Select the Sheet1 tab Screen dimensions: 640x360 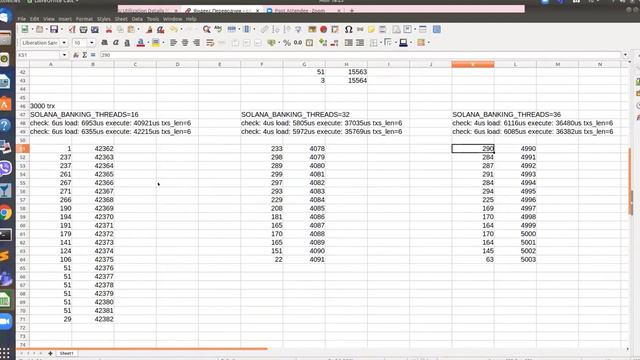[67, 353]
